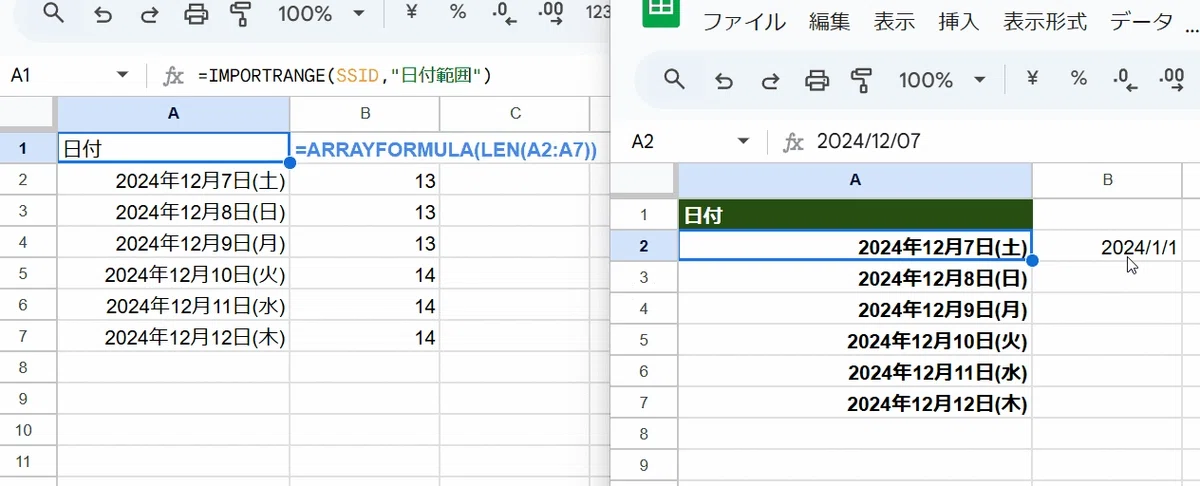Click the print icon in the left spreadsheet toolbar
This screenshot has height=486, width=1200.
click(197, 14)
